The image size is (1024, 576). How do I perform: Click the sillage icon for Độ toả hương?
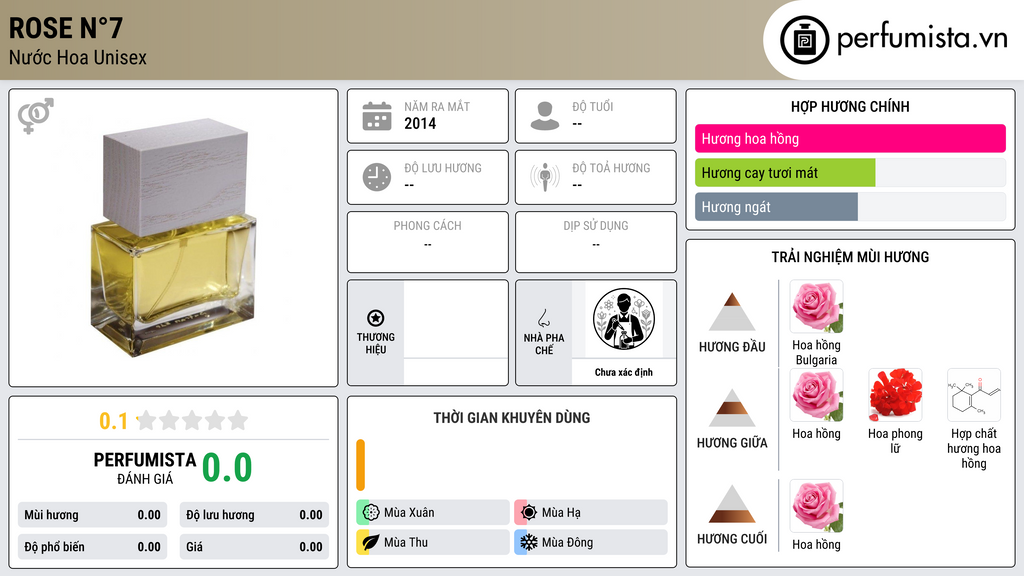[545, 177]
